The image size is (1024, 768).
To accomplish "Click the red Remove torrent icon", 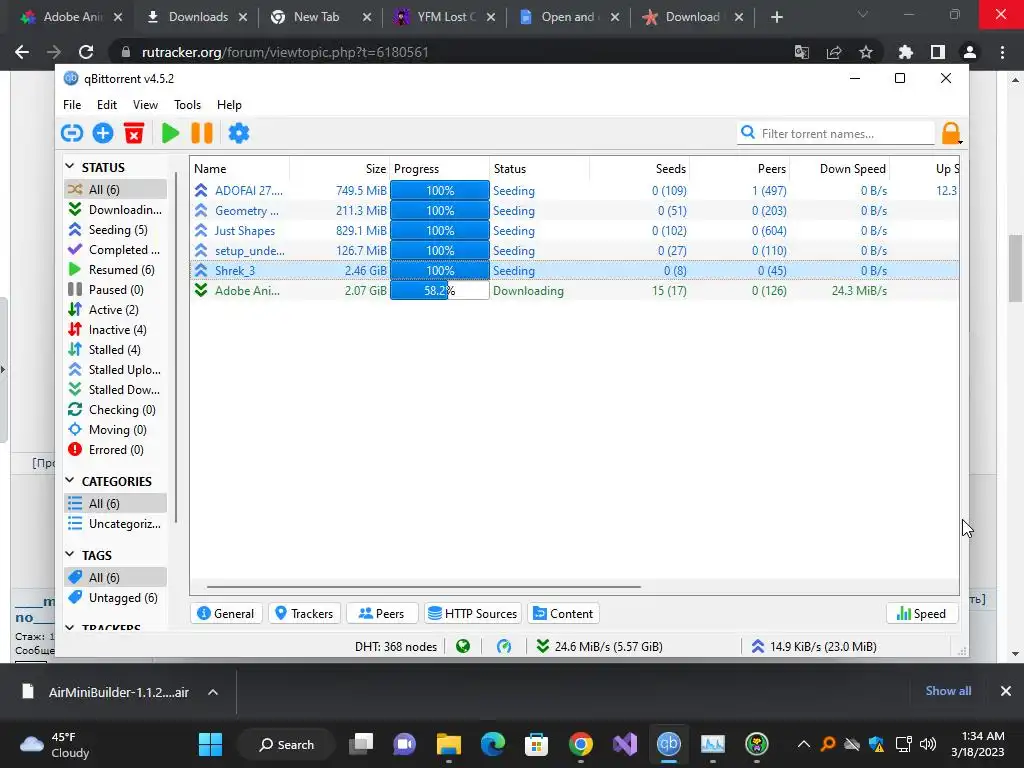I will 134,133.
